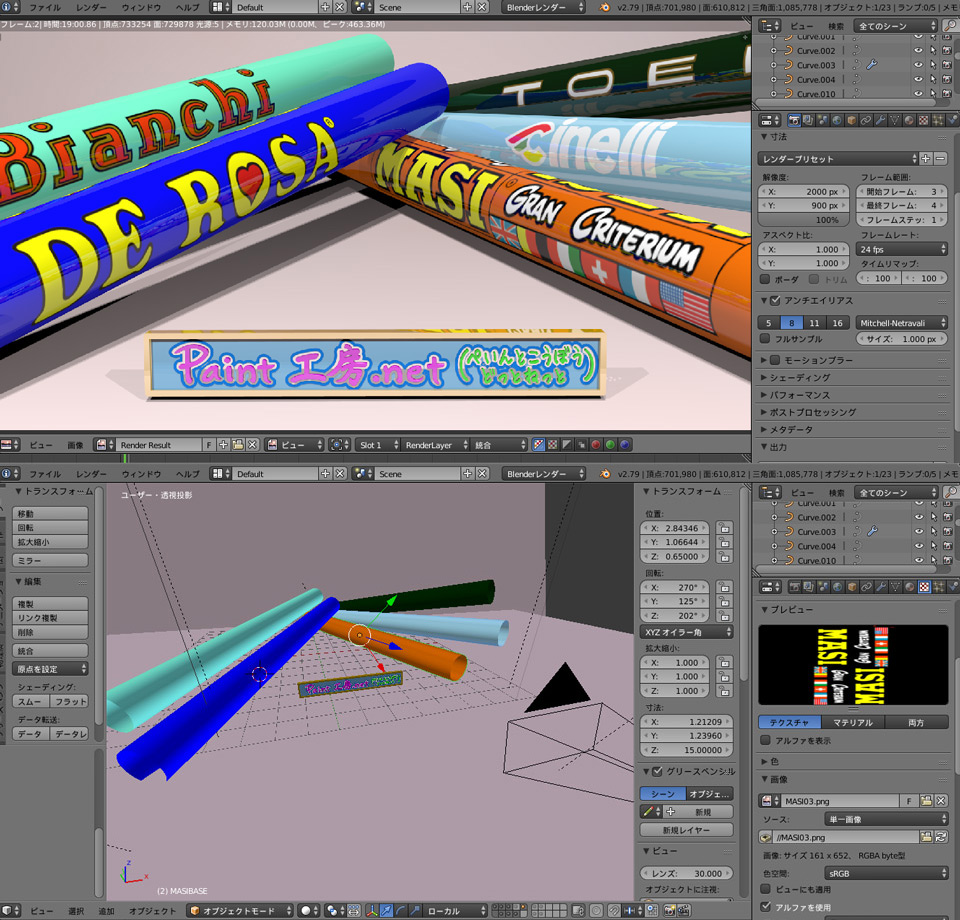Click the plus icon next to レンダープリセット

[926, 159]
